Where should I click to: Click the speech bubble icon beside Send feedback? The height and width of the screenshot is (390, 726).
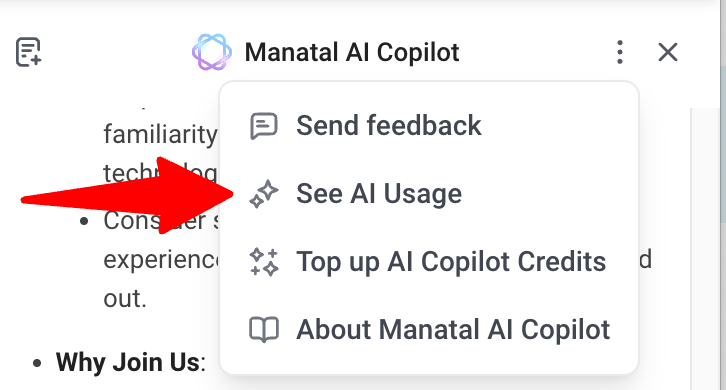click(264, 126)
